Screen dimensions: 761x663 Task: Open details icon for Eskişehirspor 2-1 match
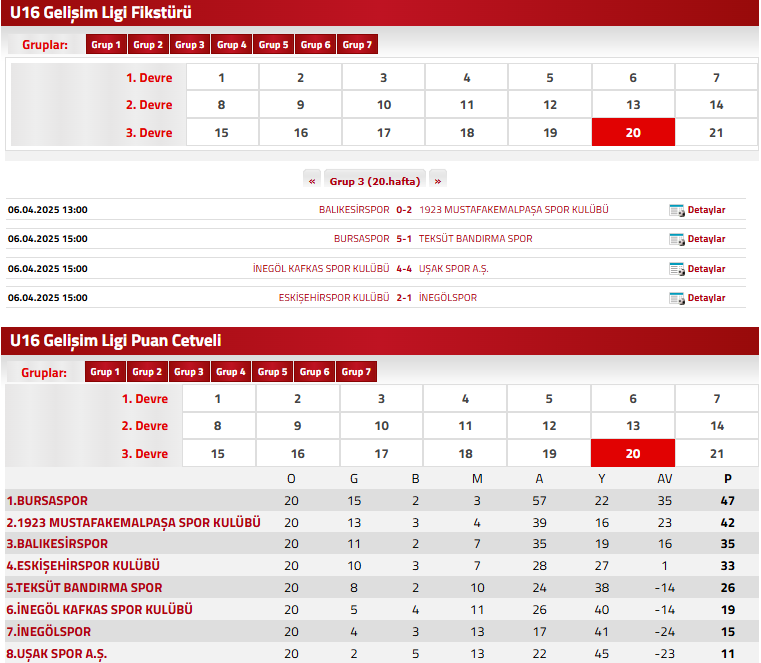click(x=677, y=298)
